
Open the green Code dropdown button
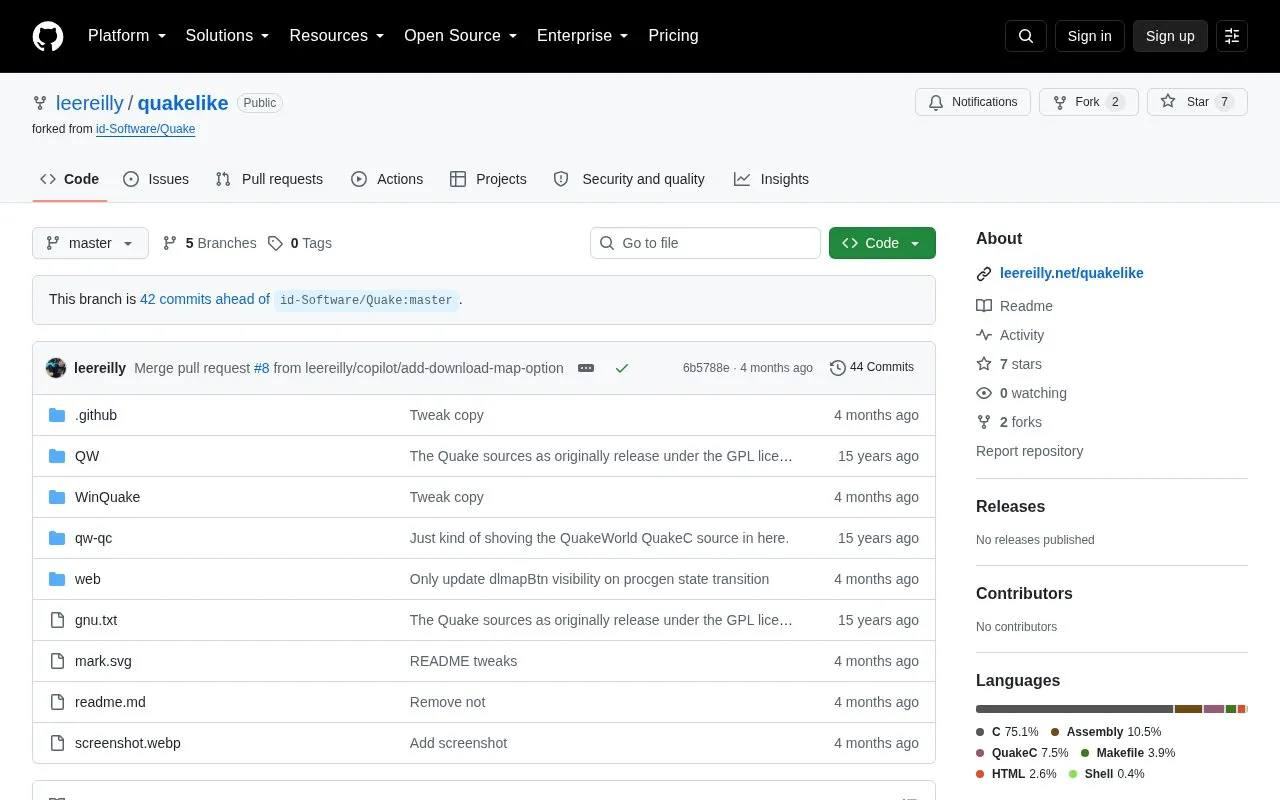point(882,243)
